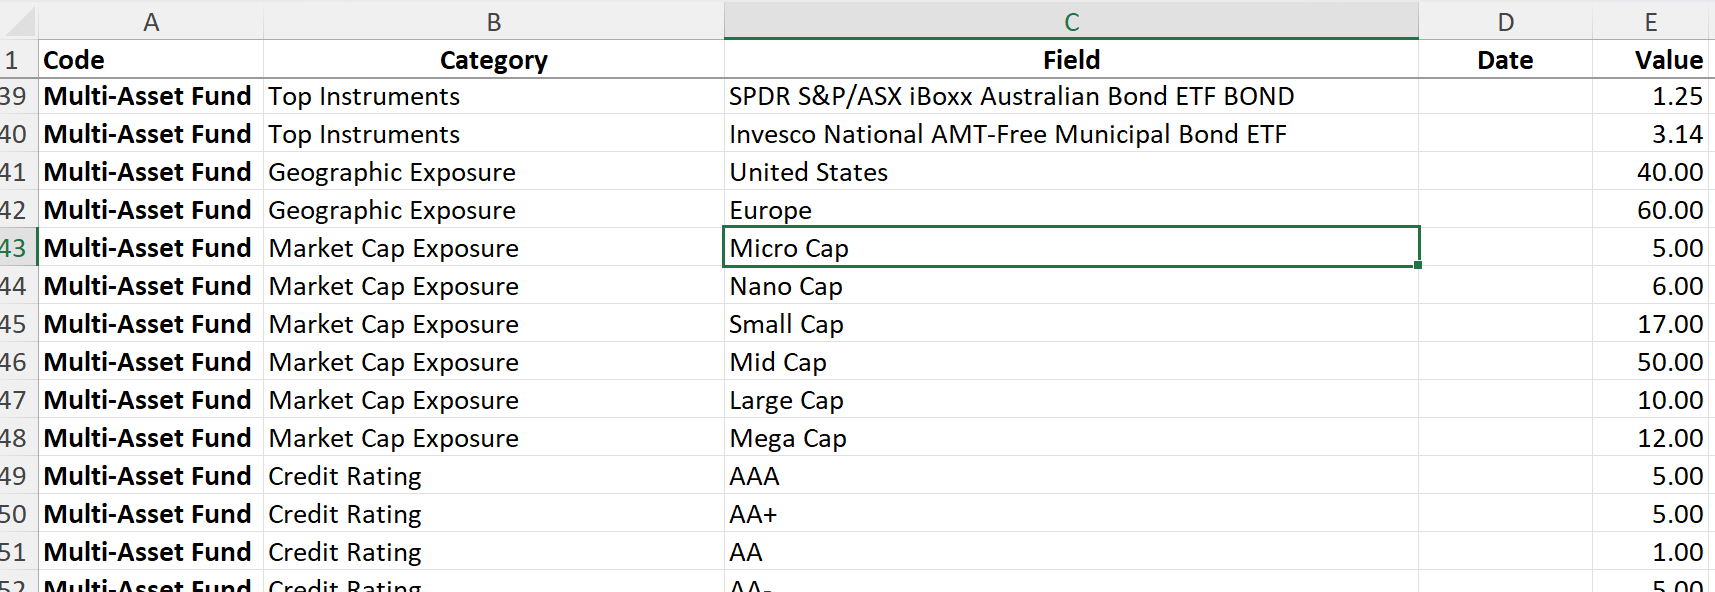Click the fill handle of the selected cell

pyautogui.click(x=1418, y=265)
